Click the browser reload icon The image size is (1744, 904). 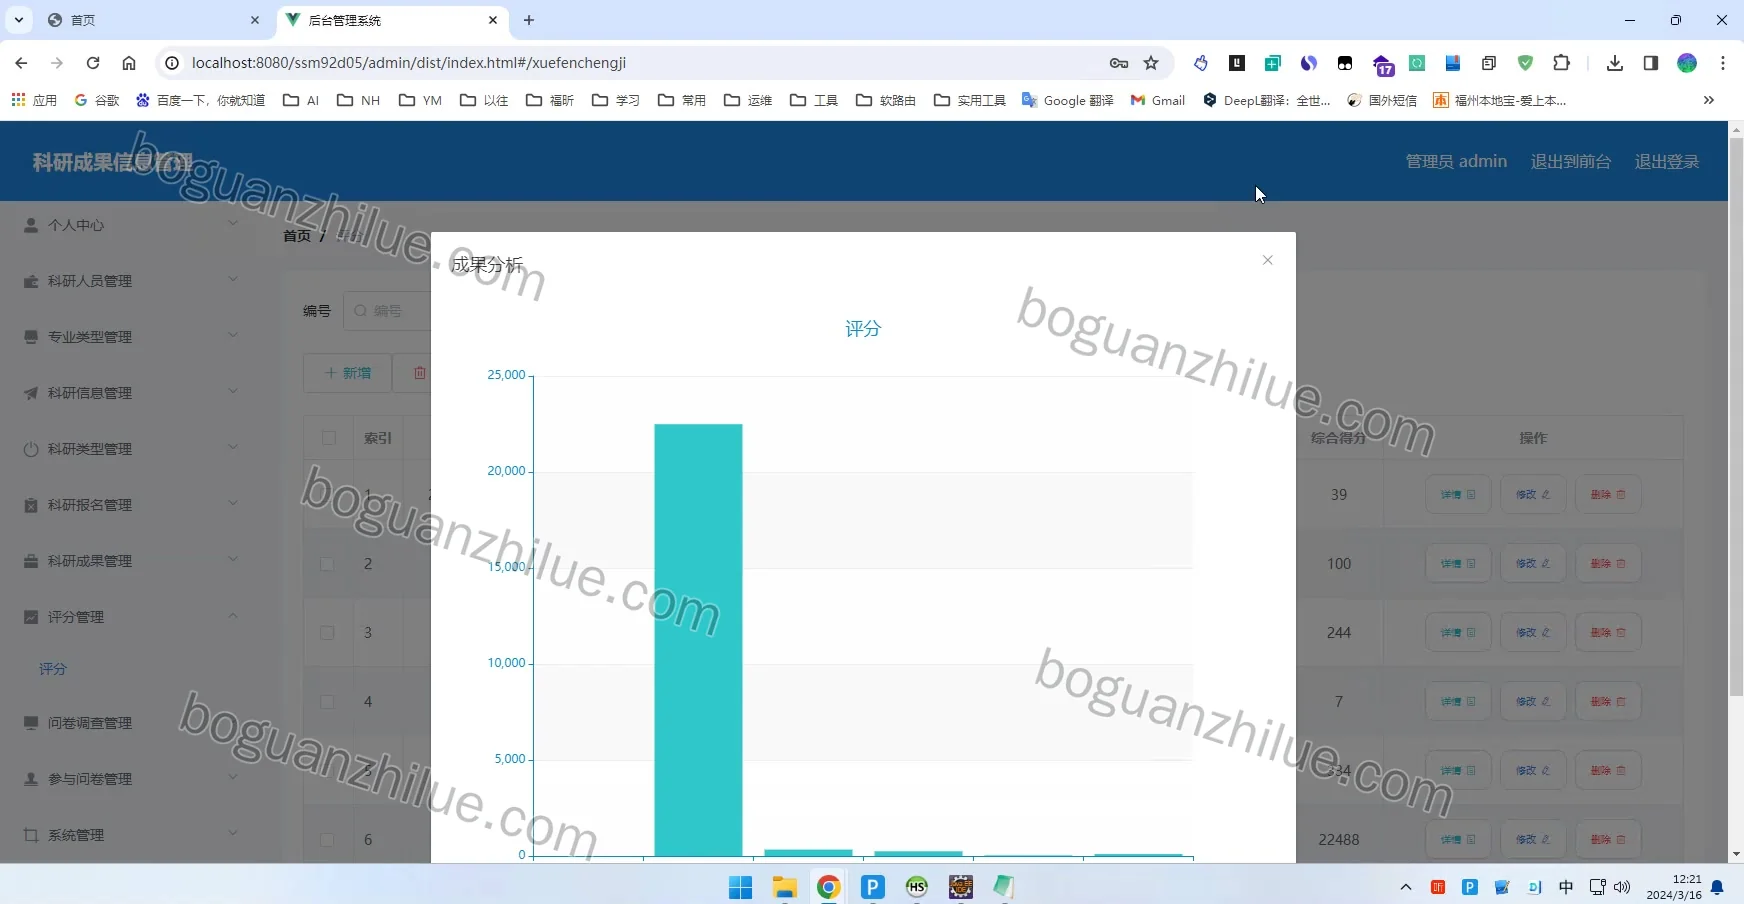93,63
